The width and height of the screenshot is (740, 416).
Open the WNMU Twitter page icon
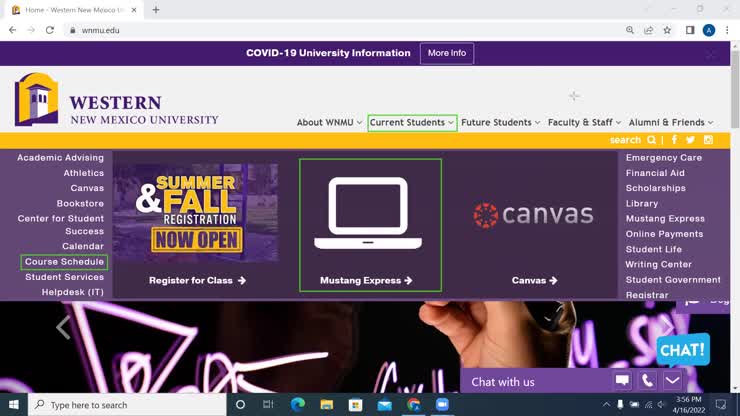(x=690, y=140)
